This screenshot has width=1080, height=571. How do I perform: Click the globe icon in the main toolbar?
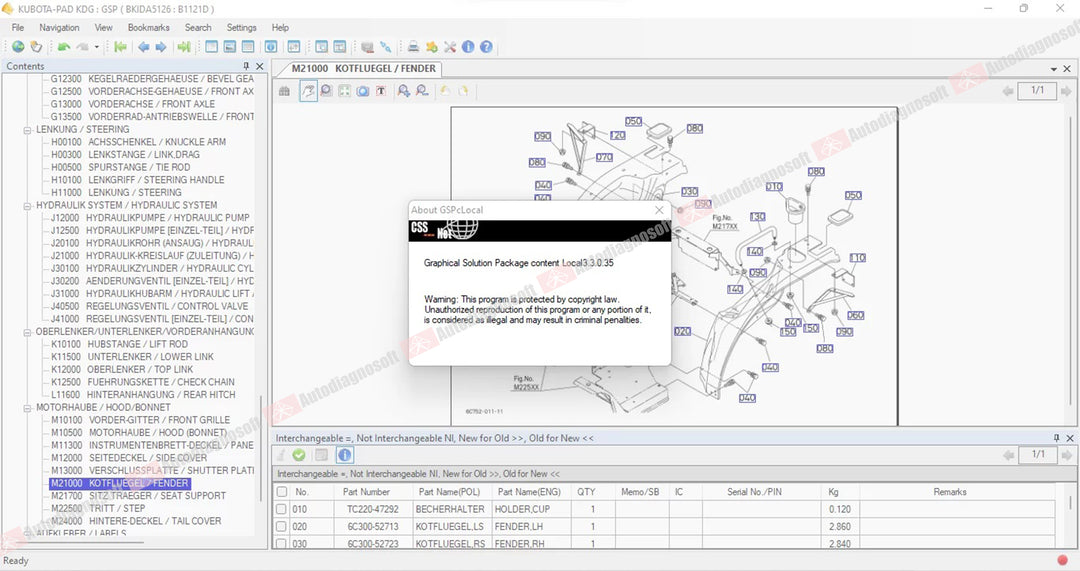click(x=18, y=47)
